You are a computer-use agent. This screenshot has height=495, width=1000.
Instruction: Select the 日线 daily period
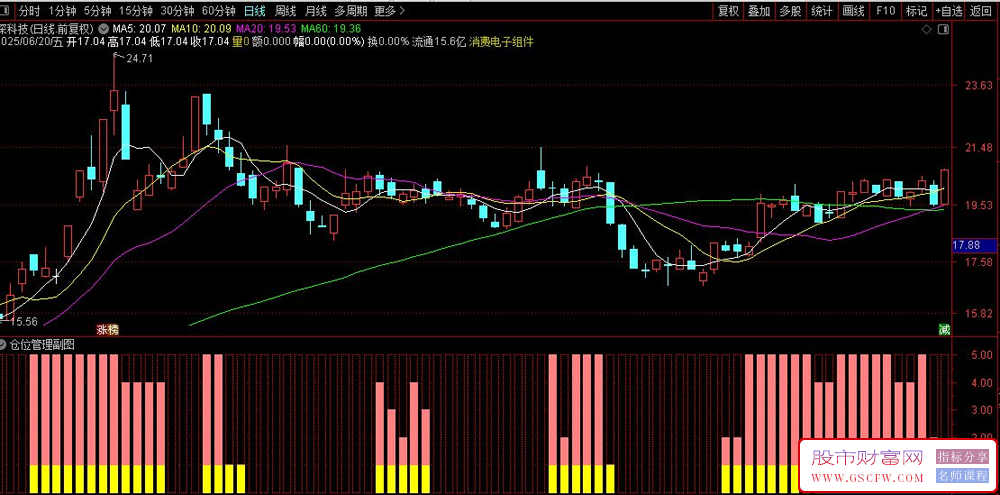tap(255, 11)
